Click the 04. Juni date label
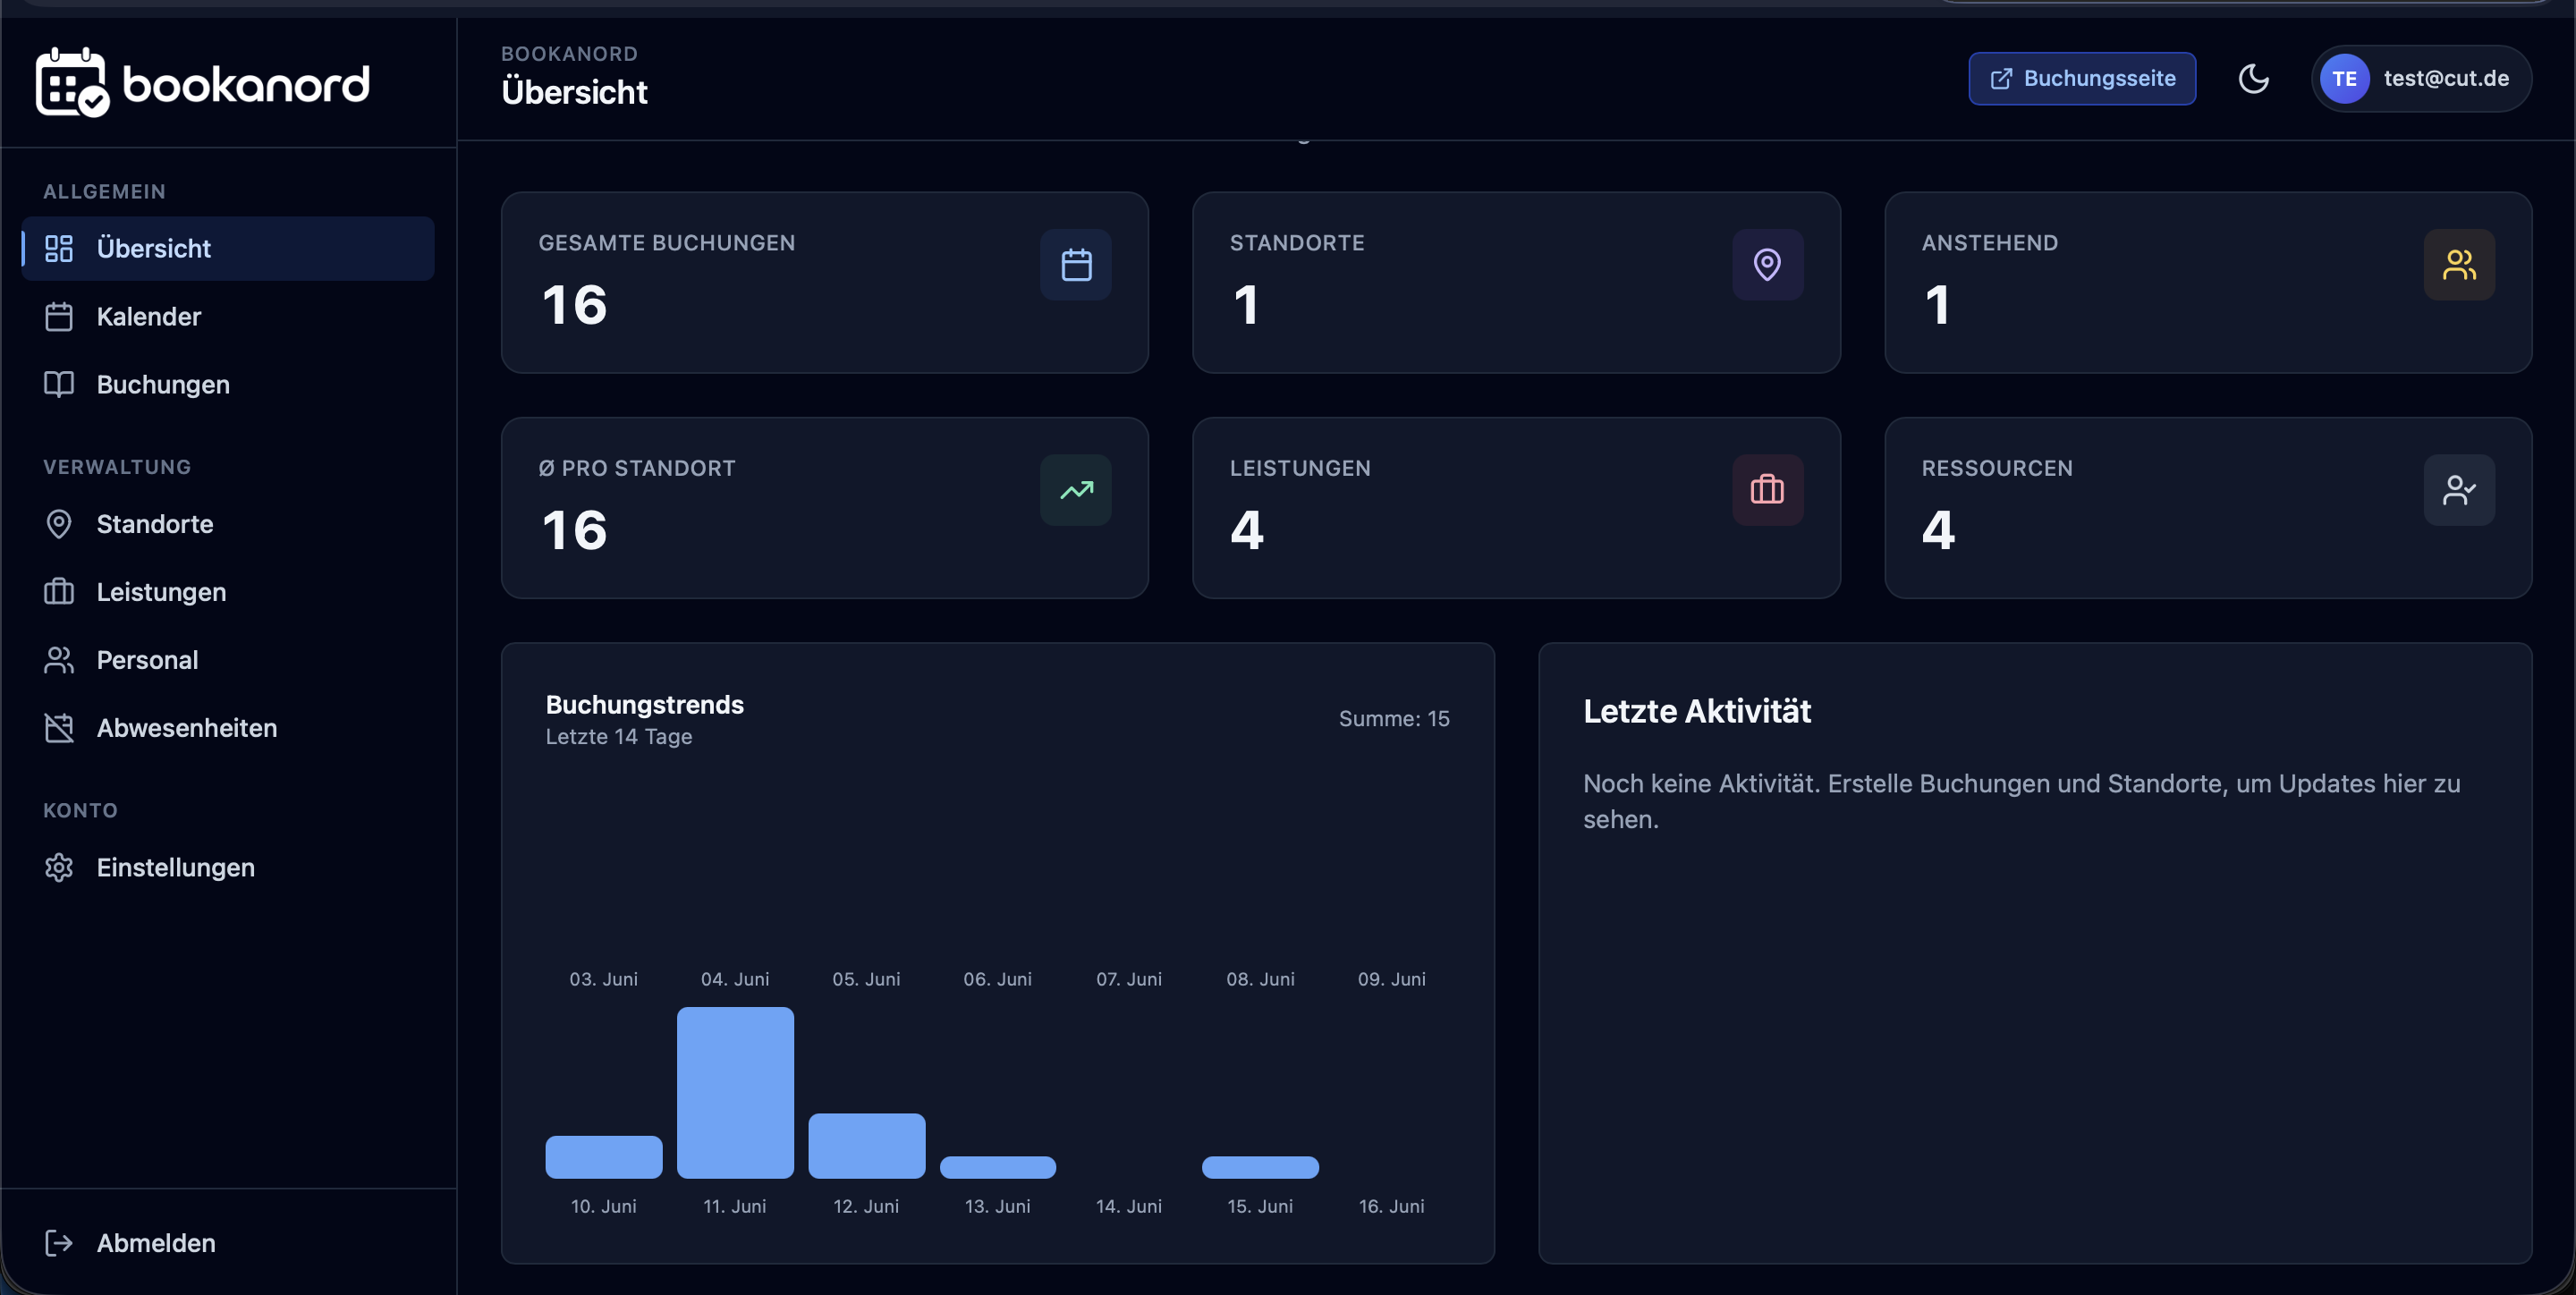The height and width of the screenshot is (1295, 2576). (x=735, y=979)
